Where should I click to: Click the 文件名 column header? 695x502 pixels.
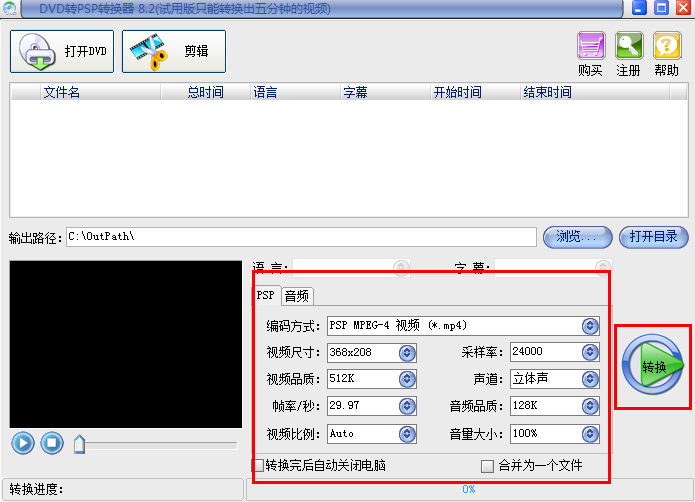pos(101,92)
